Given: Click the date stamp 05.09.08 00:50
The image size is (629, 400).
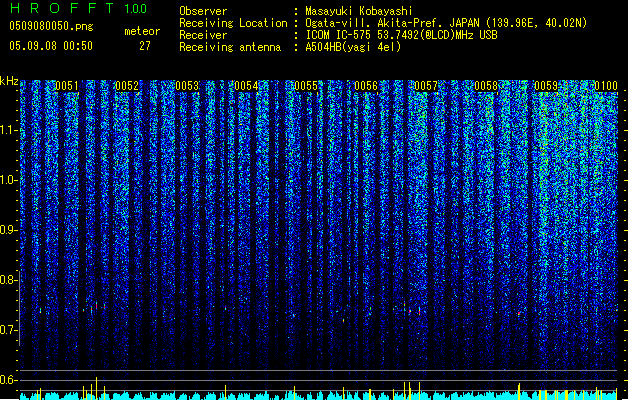Looking at the screenshot, I should [51, 46].
